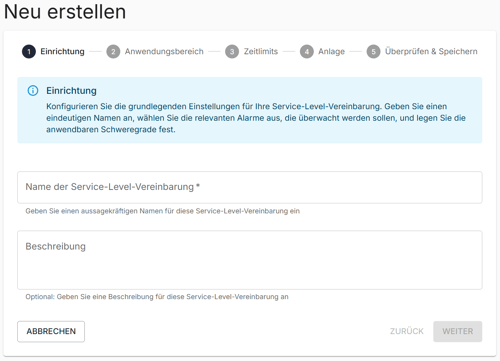Click the Einrichtung heading in the info banner
500x361 pixels.
click(x=71, y=91)
